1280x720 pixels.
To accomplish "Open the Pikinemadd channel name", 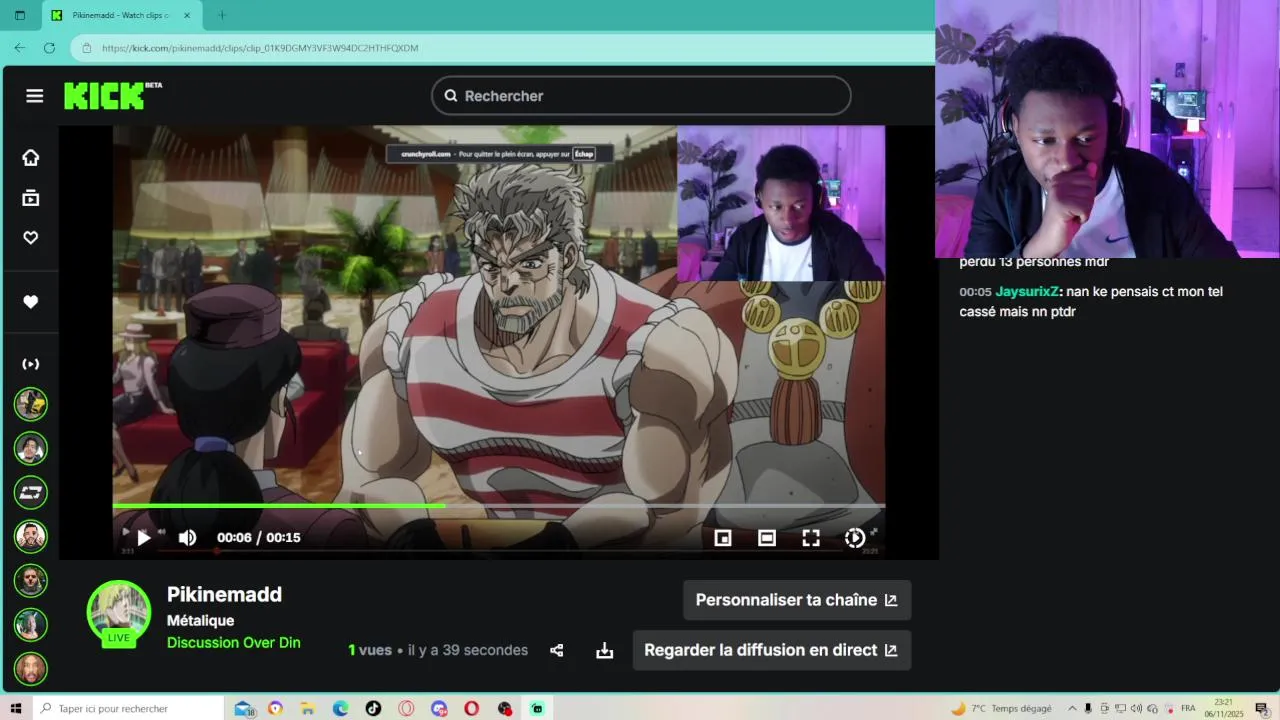I will tap(224, 594).
